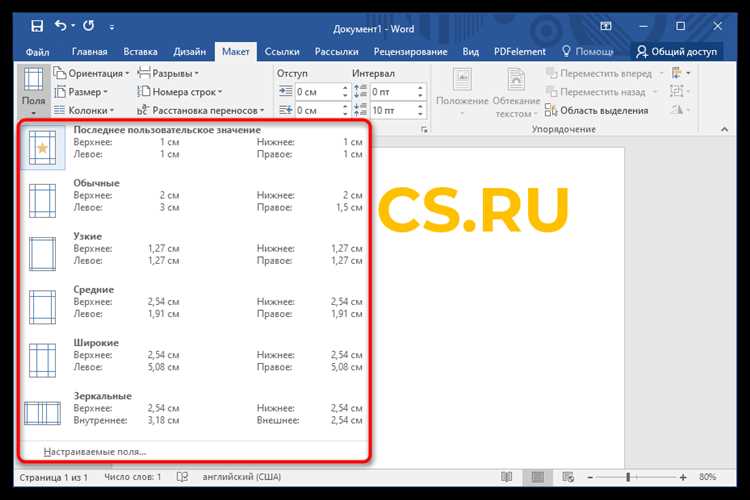Image resolution: width=750 pixels, height=500 pixels.
Task: Click the left indent icon
Action: click(286, 91)
